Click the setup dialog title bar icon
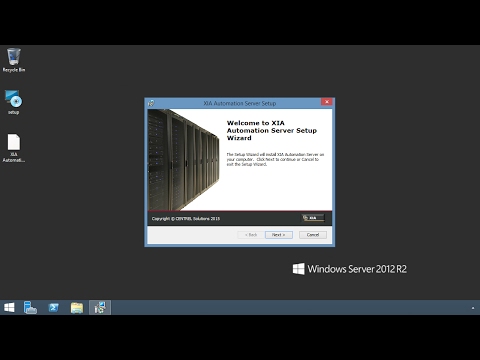 pyautogui.click(x=151, y=103)
